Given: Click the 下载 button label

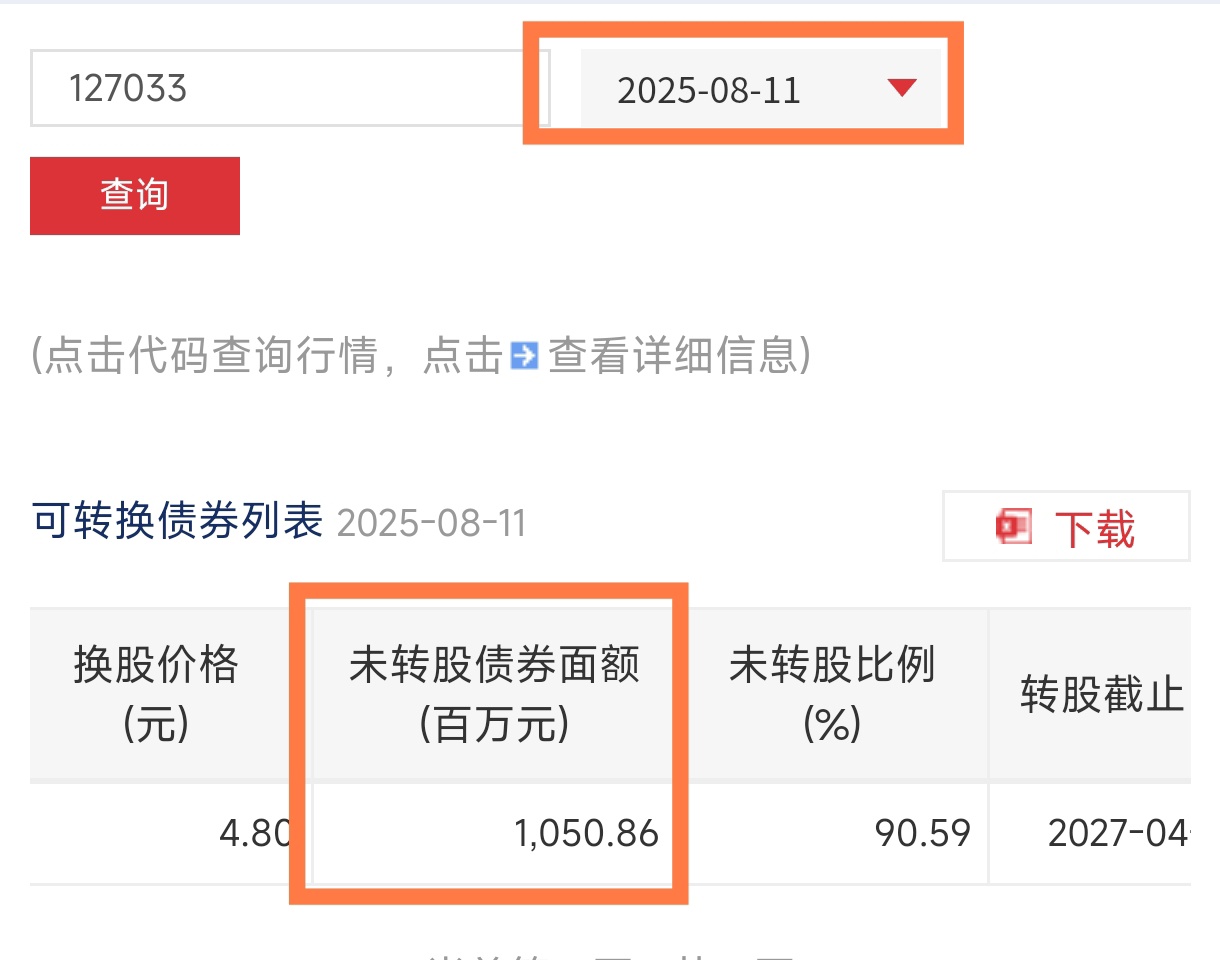Looking at the screenshot, I should click(1095, 527).
